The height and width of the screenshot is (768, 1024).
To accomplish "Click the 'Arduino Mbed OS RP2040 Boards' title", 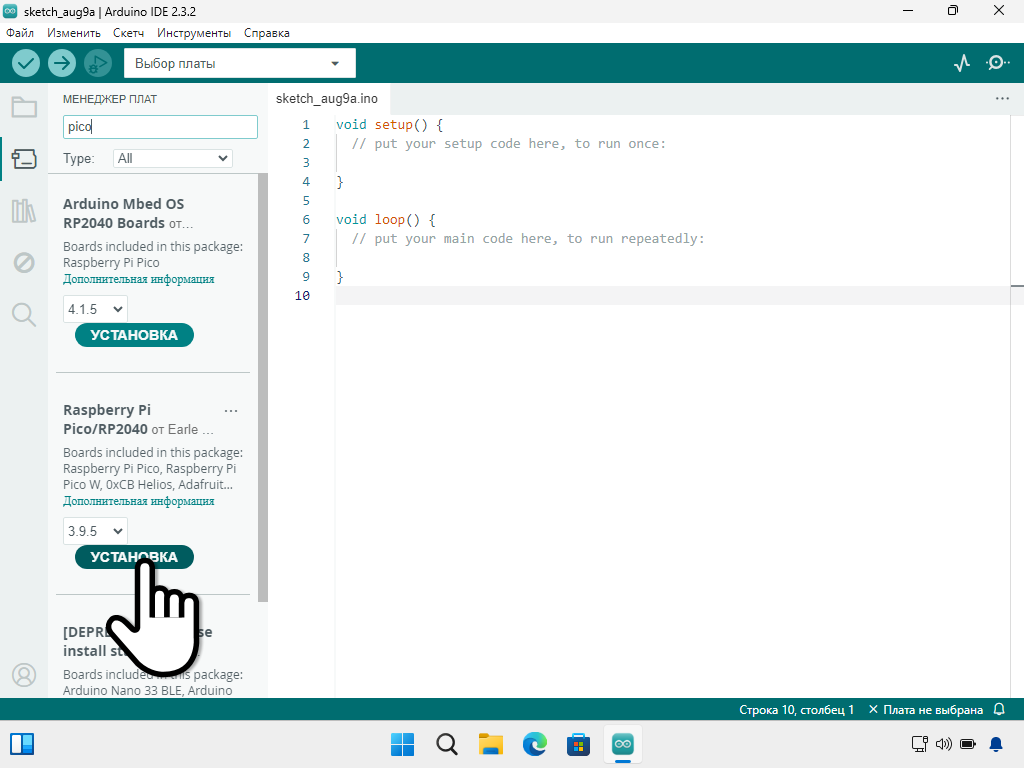I will (x=123, y=214).
